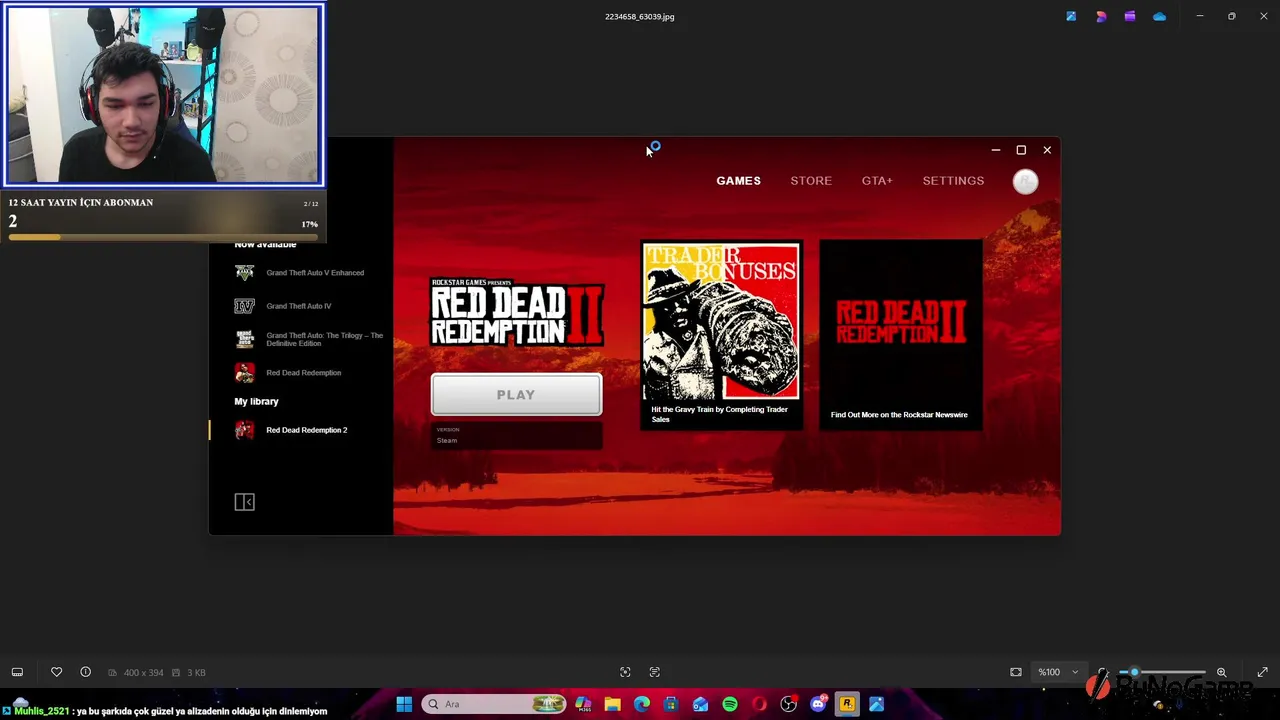Click the Ara taskbar search box
The image size is (1280, 720).
coord(494,704)
